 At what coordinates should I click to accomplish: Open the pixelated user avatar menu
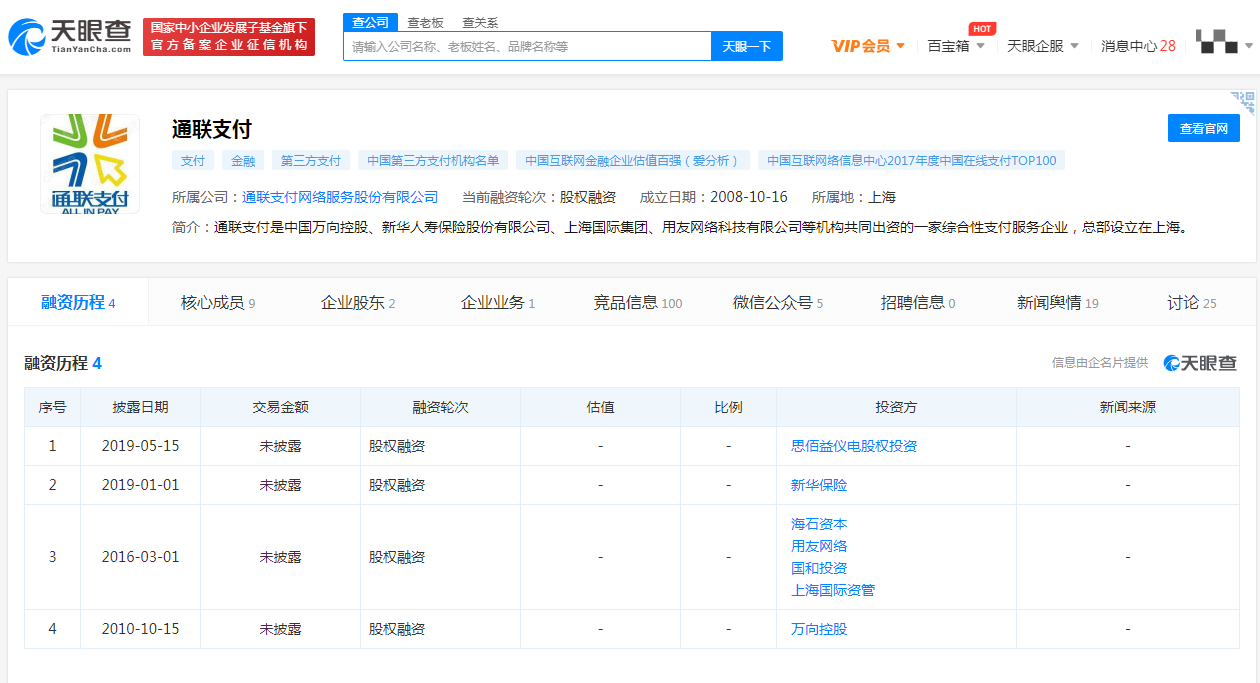click(x=1217, y=42)
